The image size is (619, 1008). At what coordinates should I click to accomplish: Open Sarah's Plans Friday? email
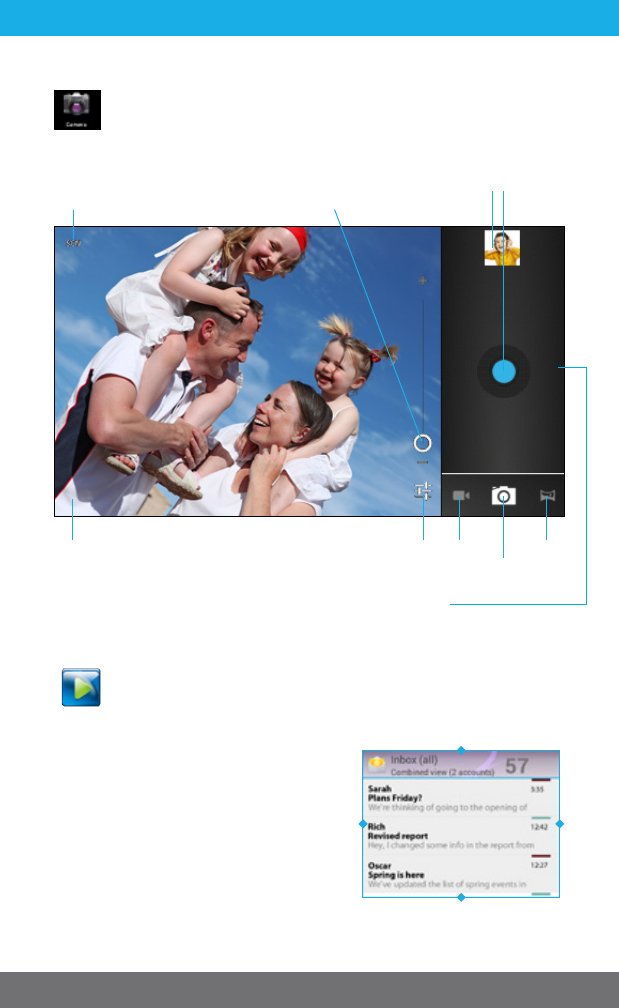[461, 797]
